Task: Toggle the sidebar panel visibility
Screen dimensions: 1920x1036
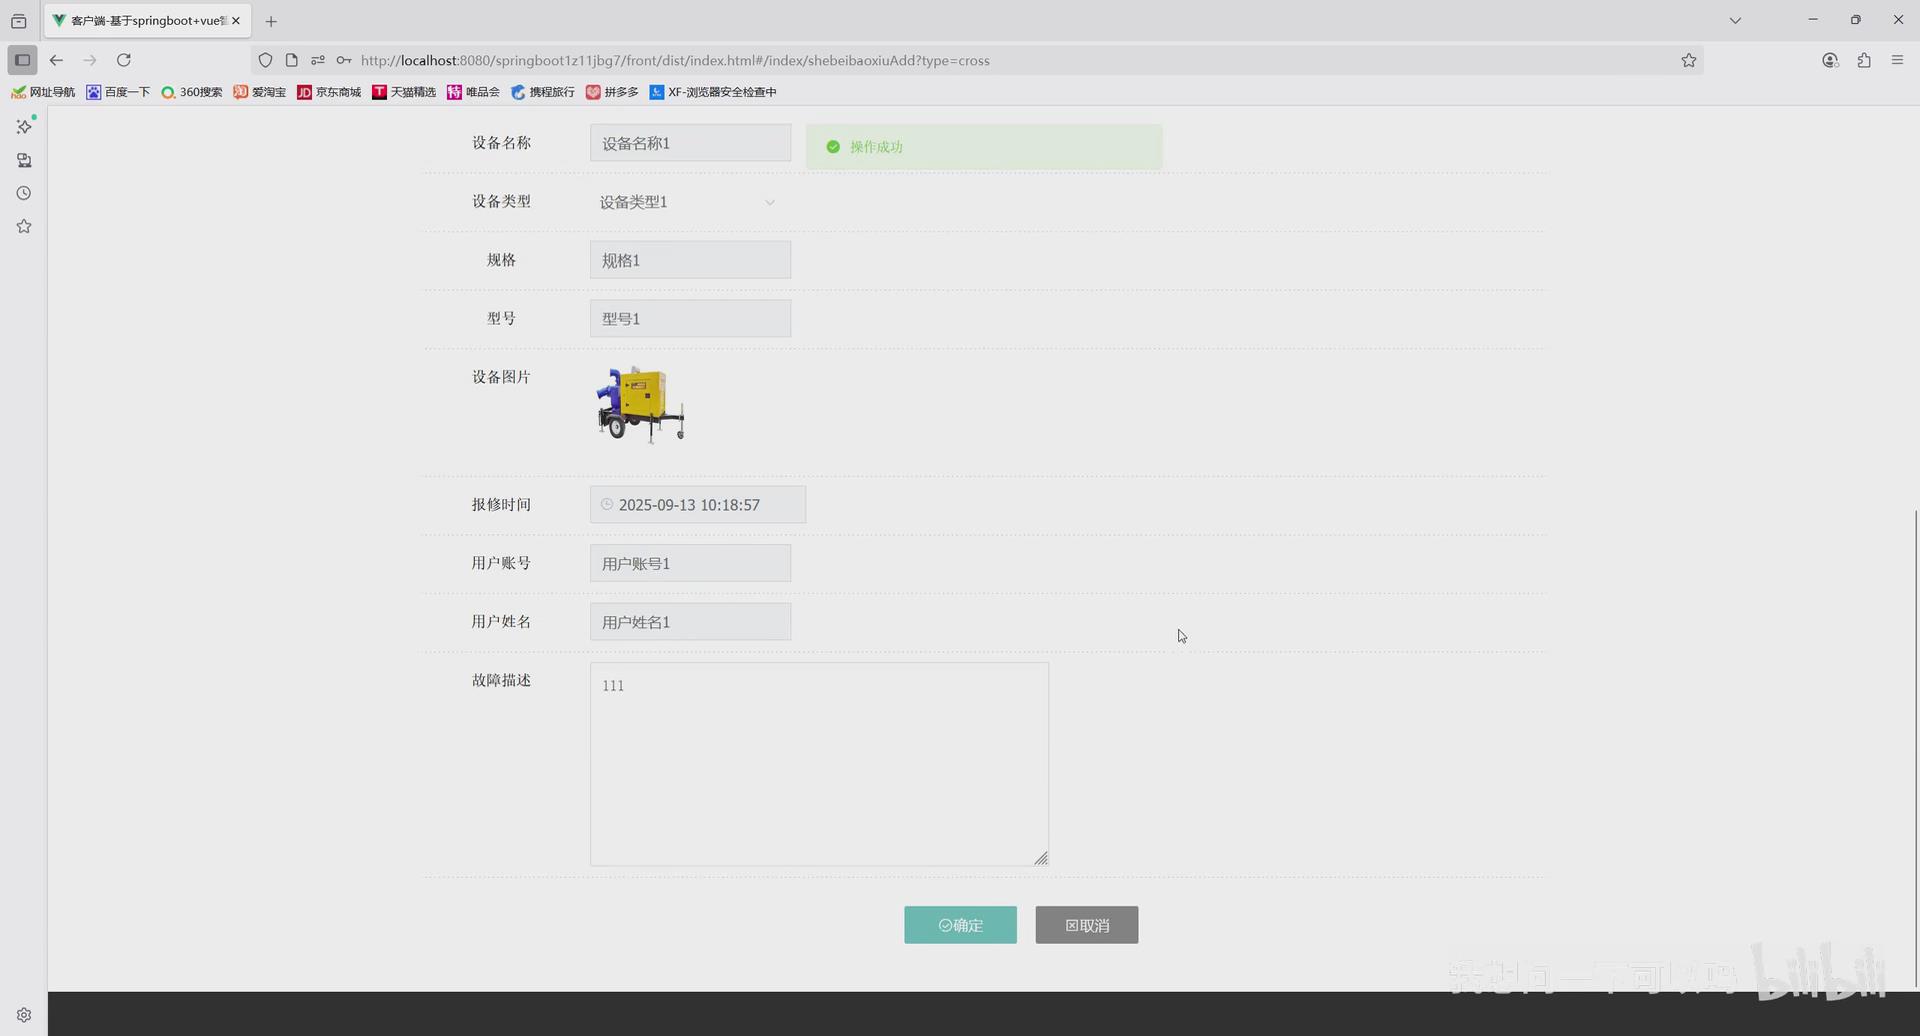Action: [x=22, y=60]
